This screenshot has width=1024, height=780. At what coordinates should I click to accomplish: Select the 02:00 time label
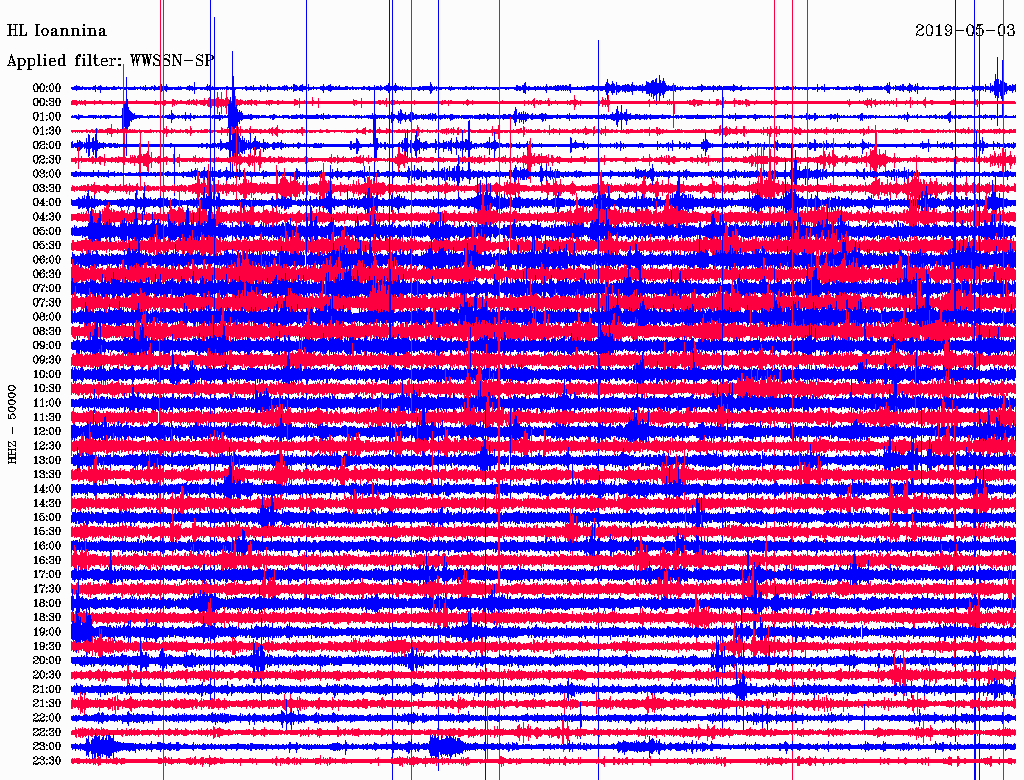pyautogui.click(x=47, y=146)
